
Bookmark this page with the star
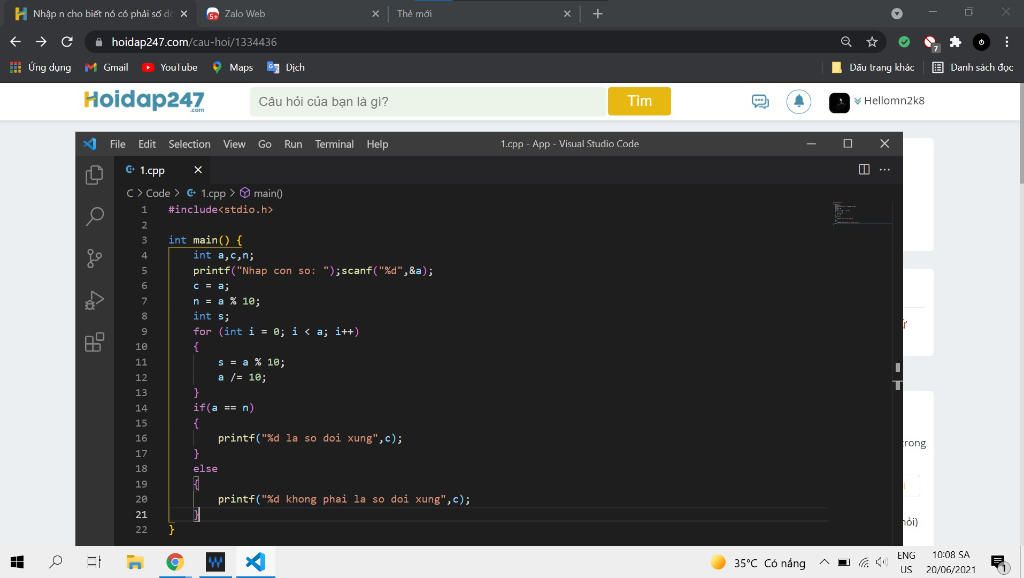click(x=872, y=42)
